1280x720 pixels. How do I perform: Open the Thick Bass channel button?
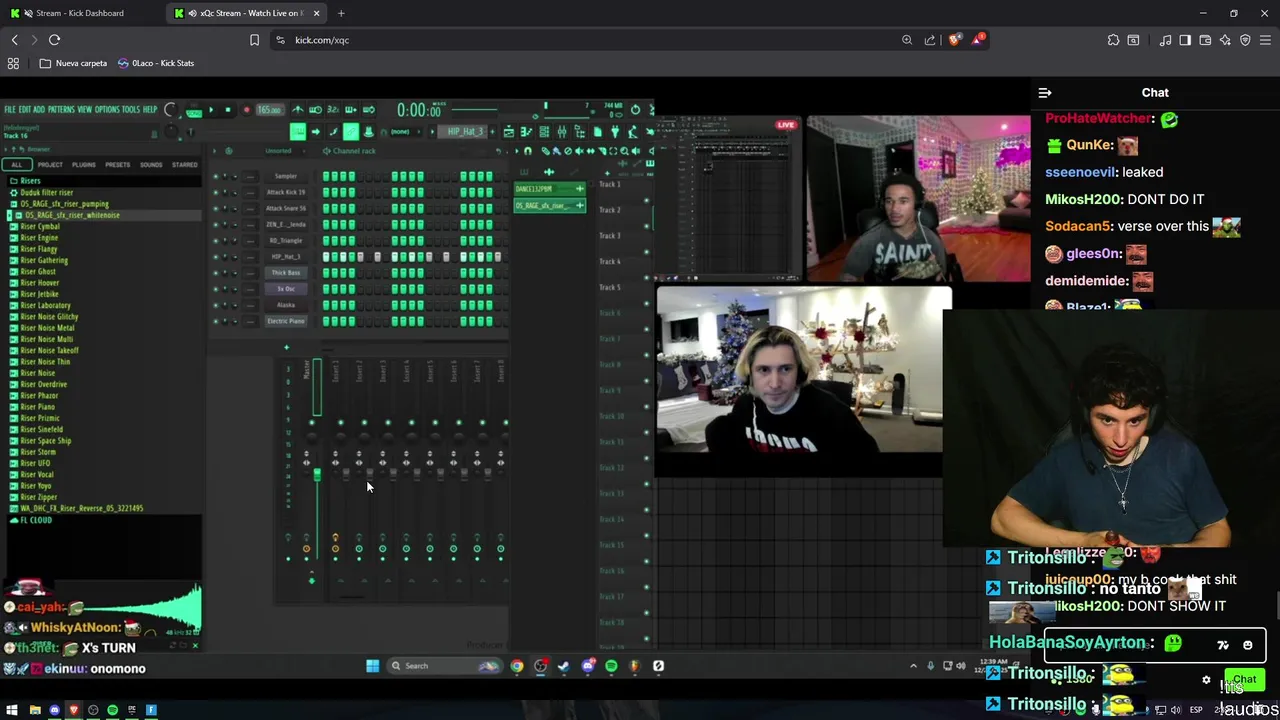click(x=286, y=272)
